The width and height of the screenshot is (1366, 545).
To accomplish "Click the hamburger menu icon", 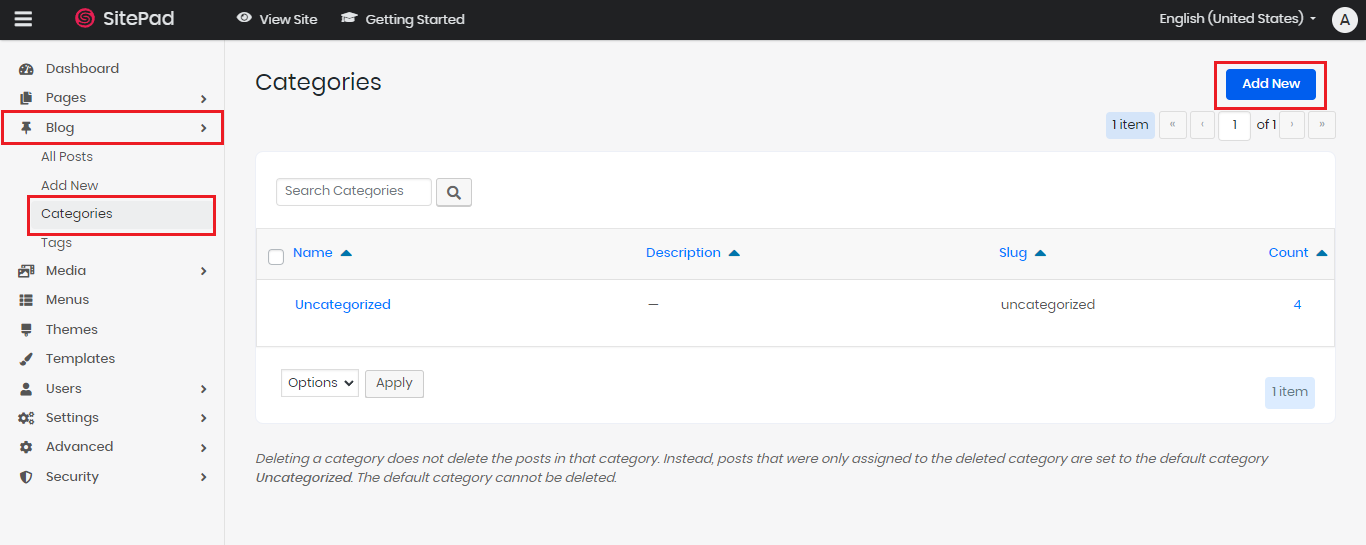I will click(23, 19).
